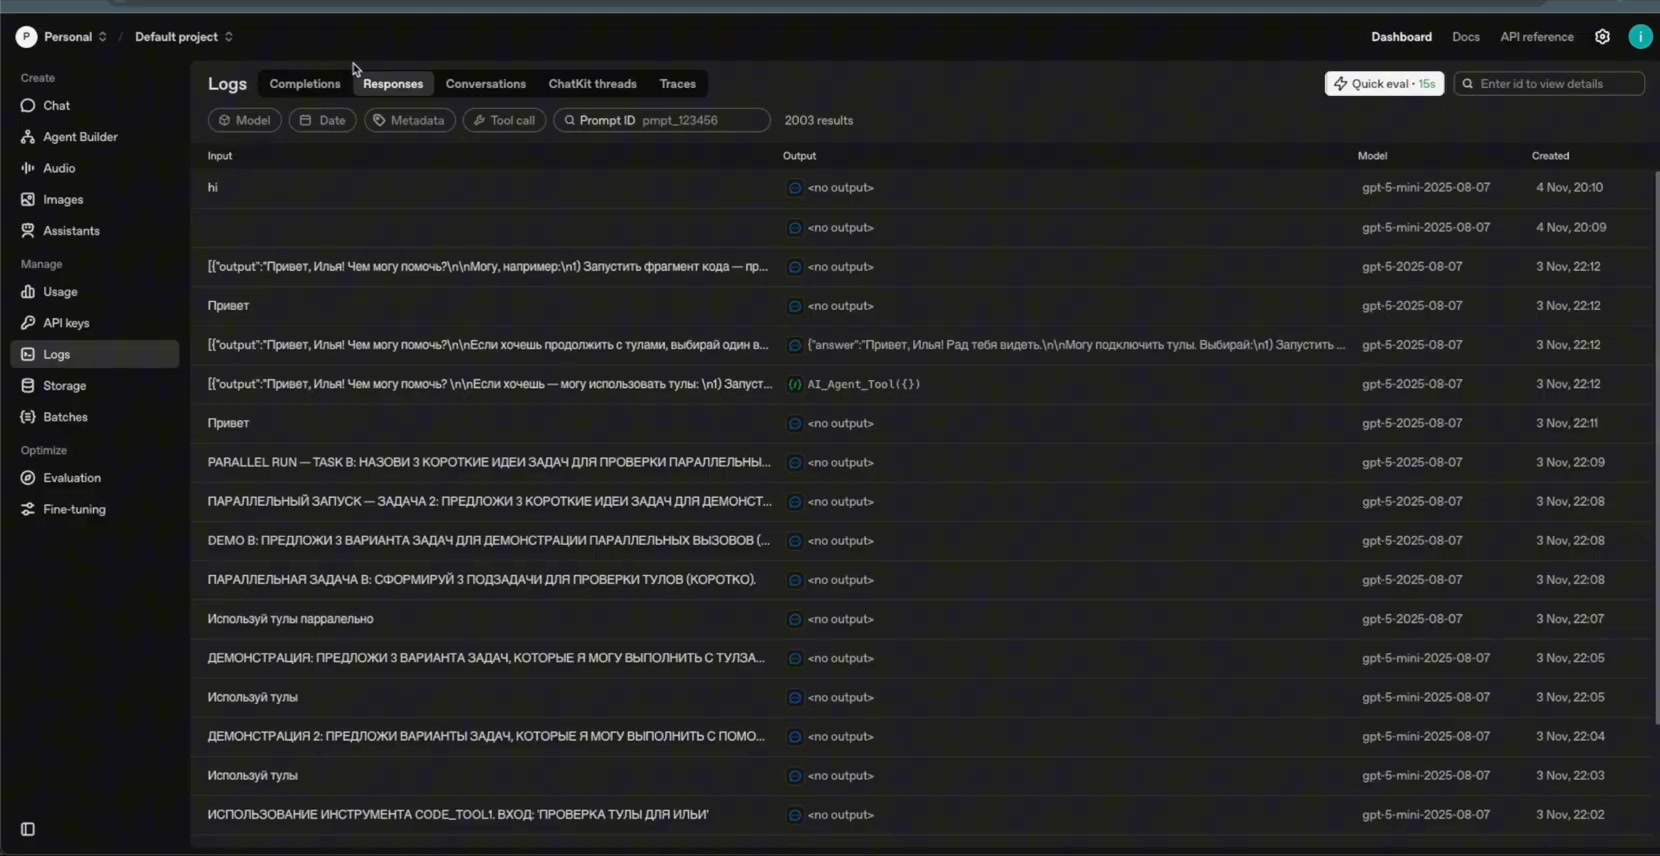Image resolution: width=1660 pixels, height=856 pixels.
Task: Open the first 'Привет' log row
Action: tap(920, 306)
